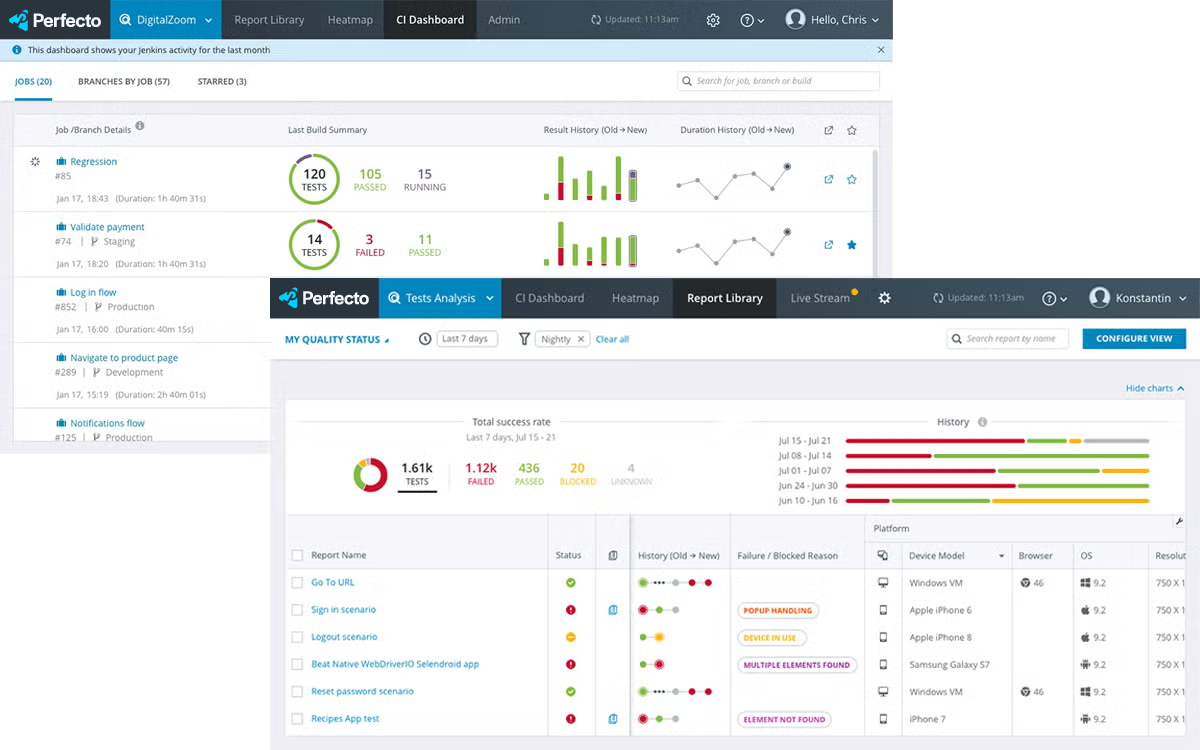Expand My Quality Status menu
Image resolution: width=1200 pixels, height=750 pixels.
click(x=337, y=340)
